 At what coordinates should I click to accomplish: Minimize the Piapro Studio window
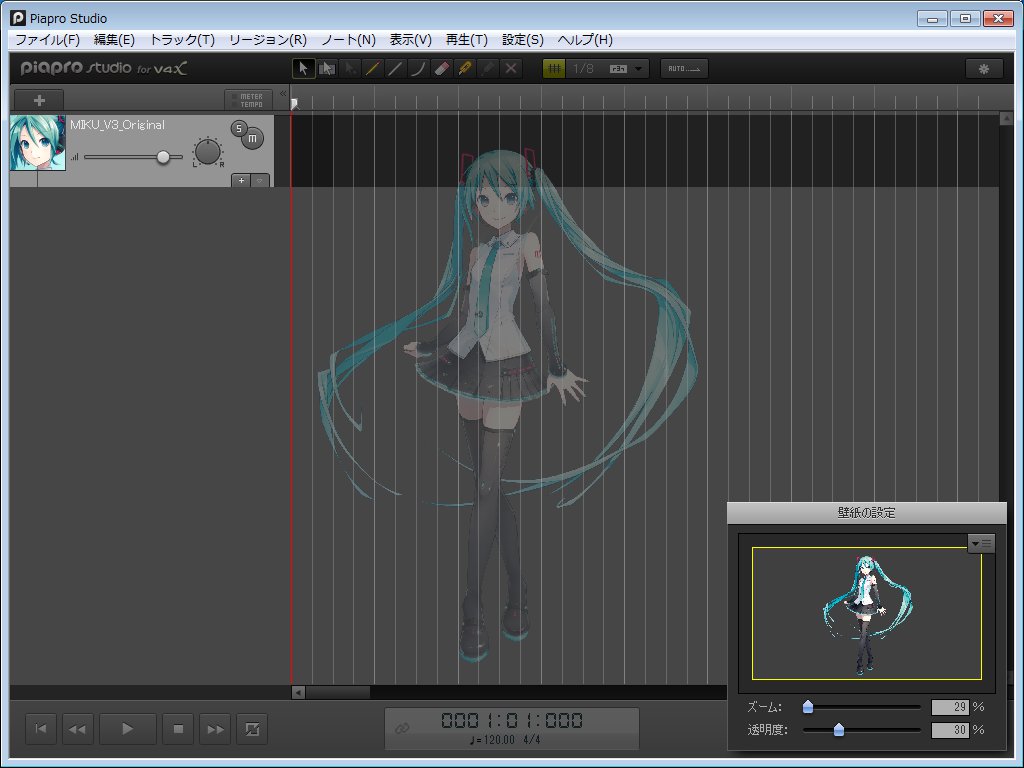pyautogui.click(x=932, y=19)
